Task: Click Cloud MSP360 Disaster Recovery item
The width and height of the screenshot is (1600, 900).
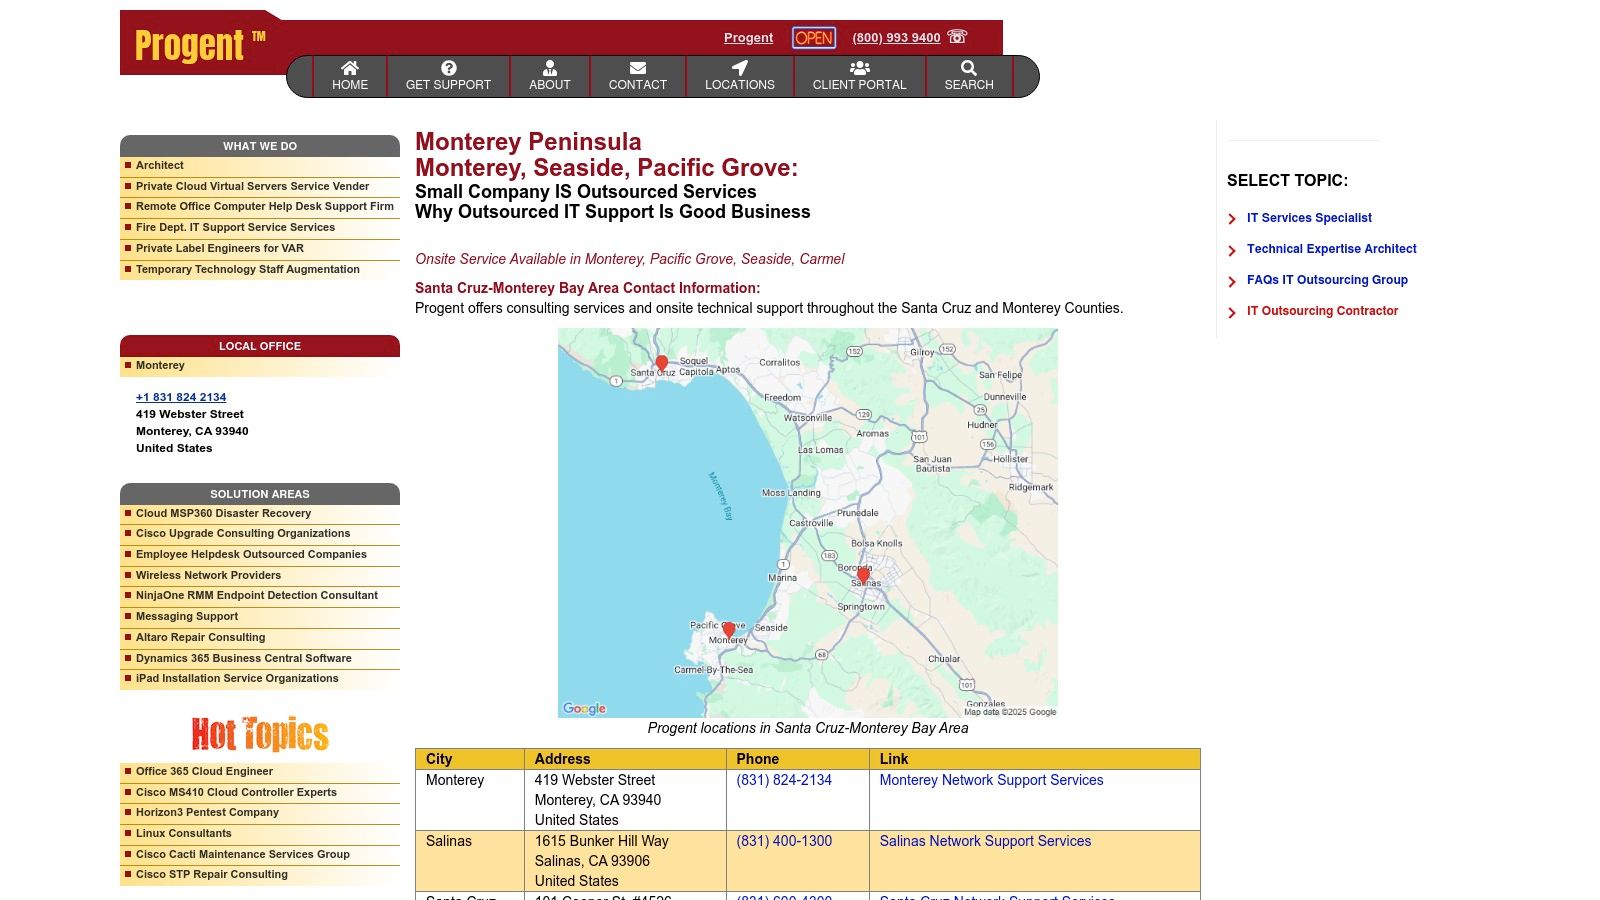Action: (223, 513)
